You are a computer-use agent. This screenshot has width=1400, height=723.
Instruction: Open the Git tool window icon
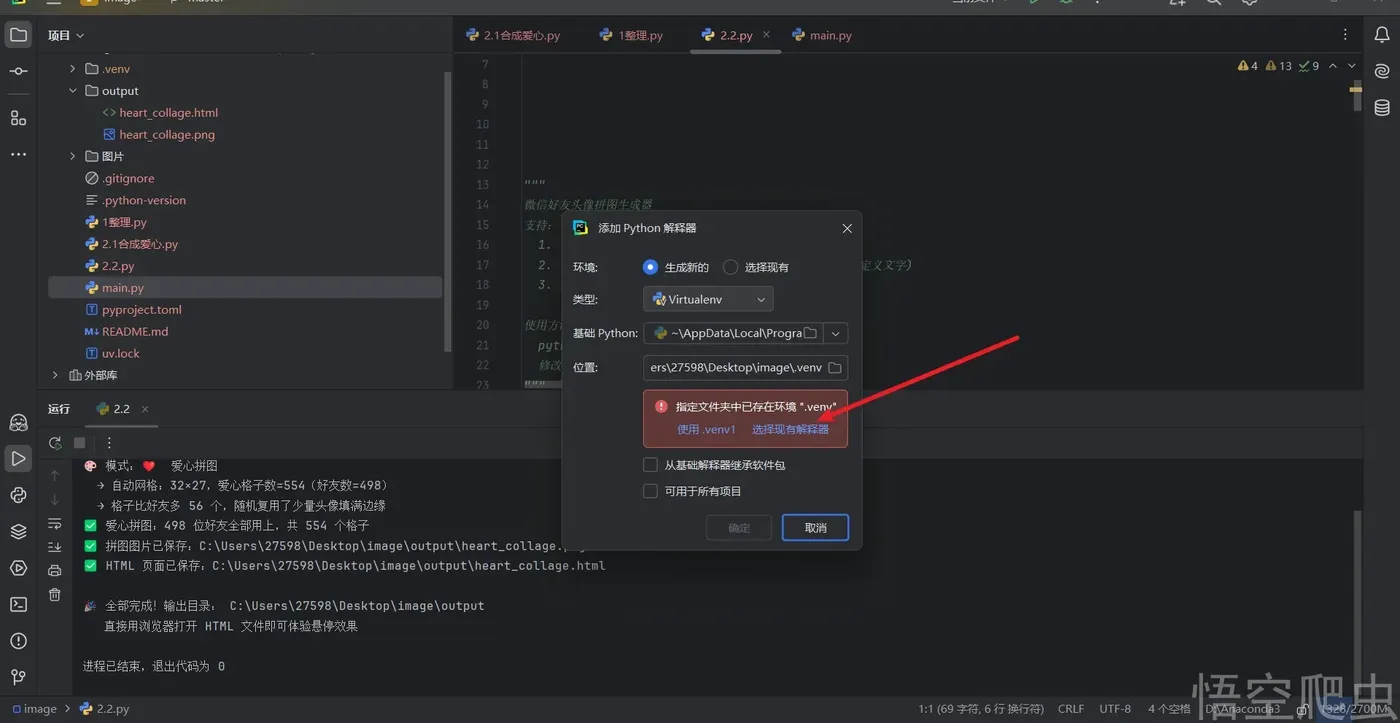pyautogui.click(x=18, y=677)
